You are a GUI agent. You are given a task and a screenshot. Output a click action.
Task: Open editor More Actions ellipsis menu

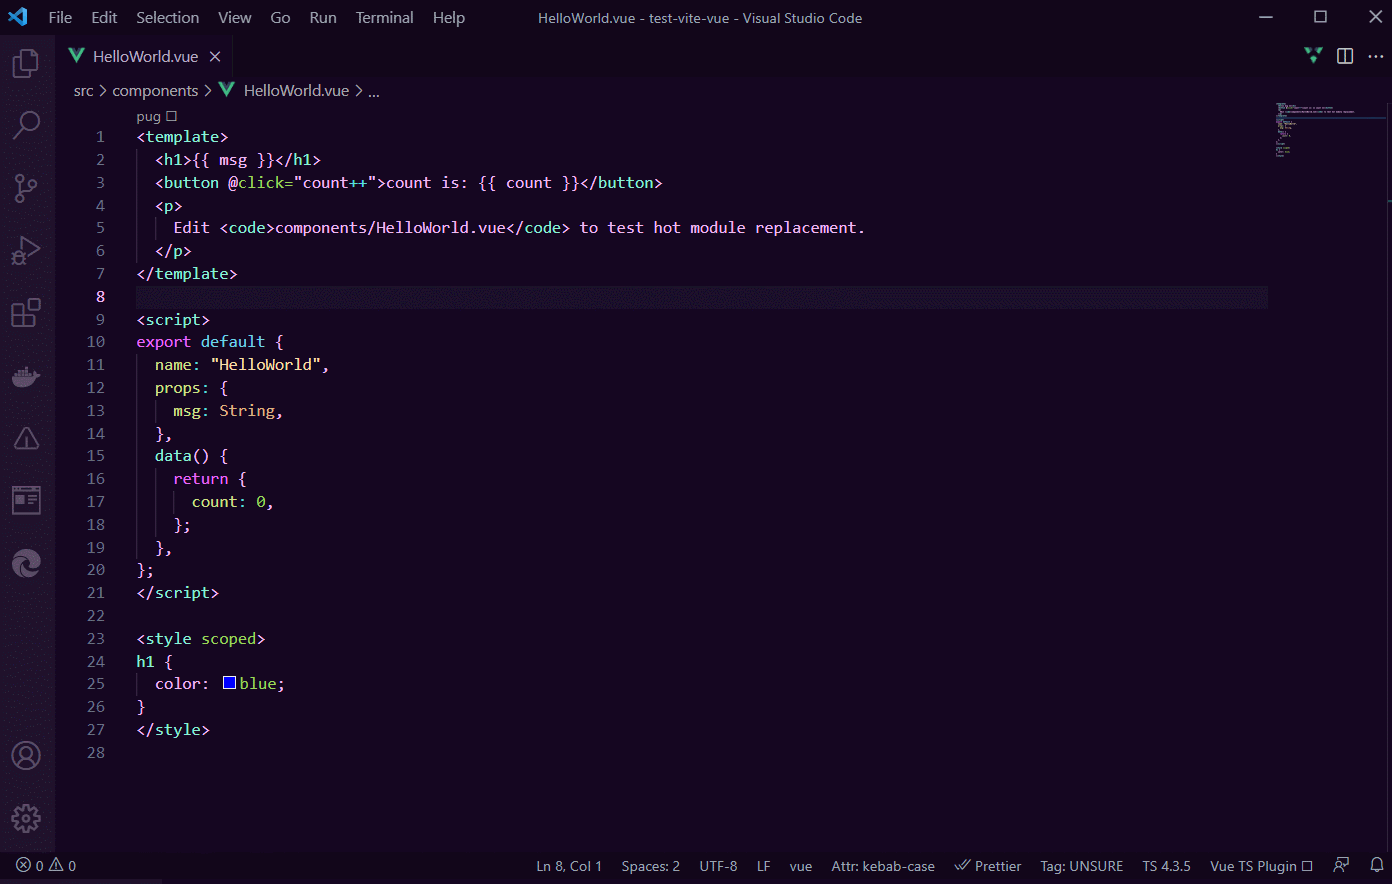pos(1375,56)
